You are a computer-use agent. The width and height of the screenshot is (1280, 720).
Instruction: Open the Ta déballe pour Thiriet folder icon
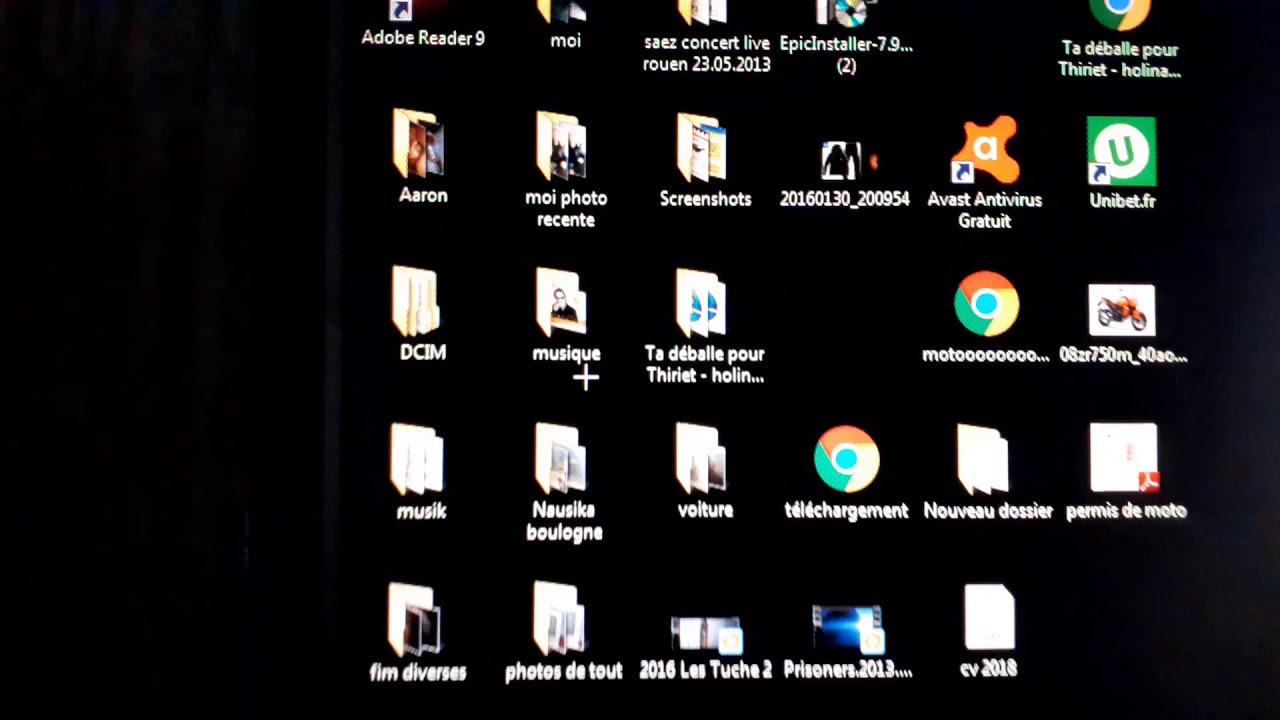[702, 303]
